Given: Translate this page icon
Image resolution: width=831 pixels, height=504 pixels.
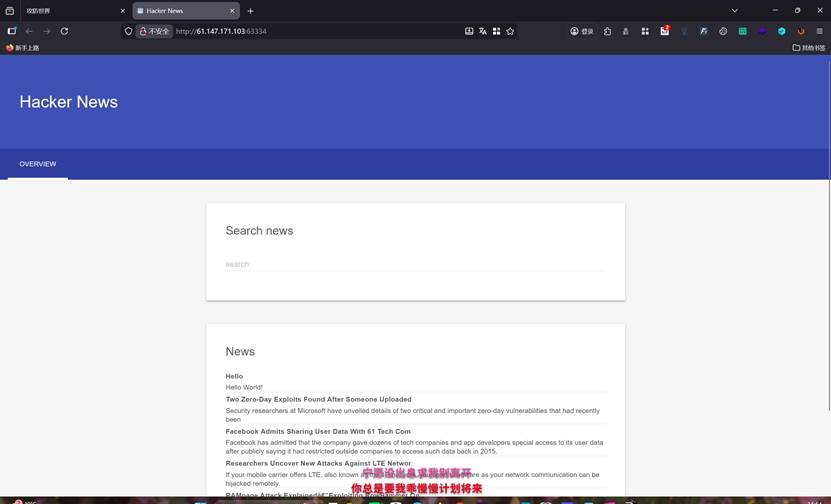Looking at the screenshot, I should tap(483, 31).
